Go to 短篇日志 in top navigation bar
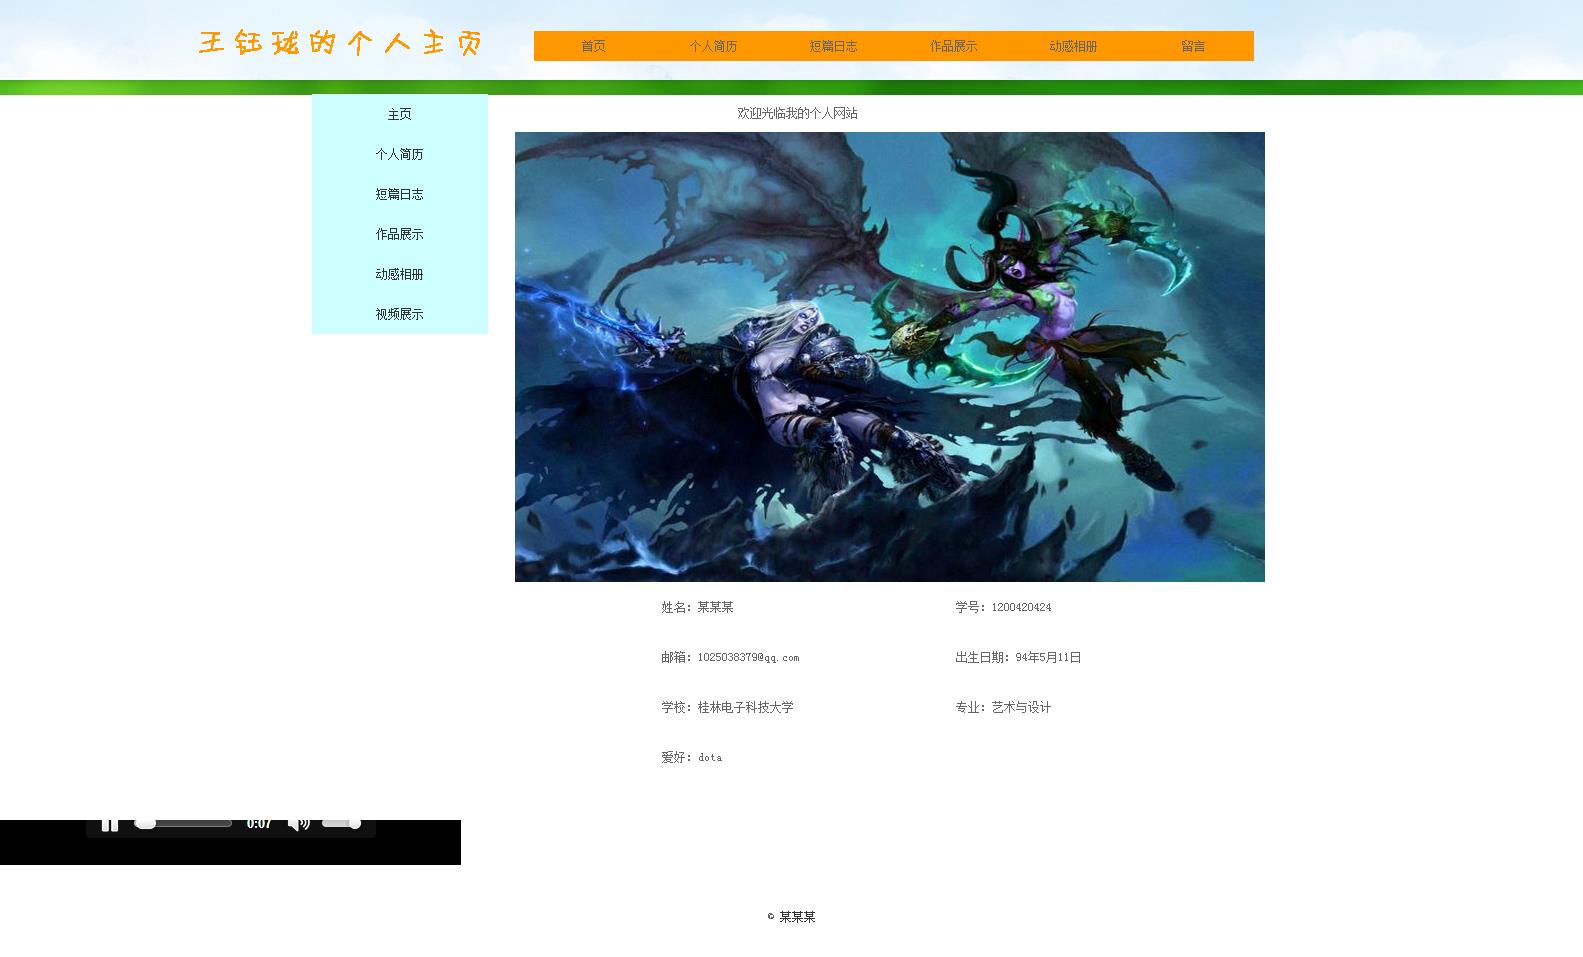 pos(833,46)
